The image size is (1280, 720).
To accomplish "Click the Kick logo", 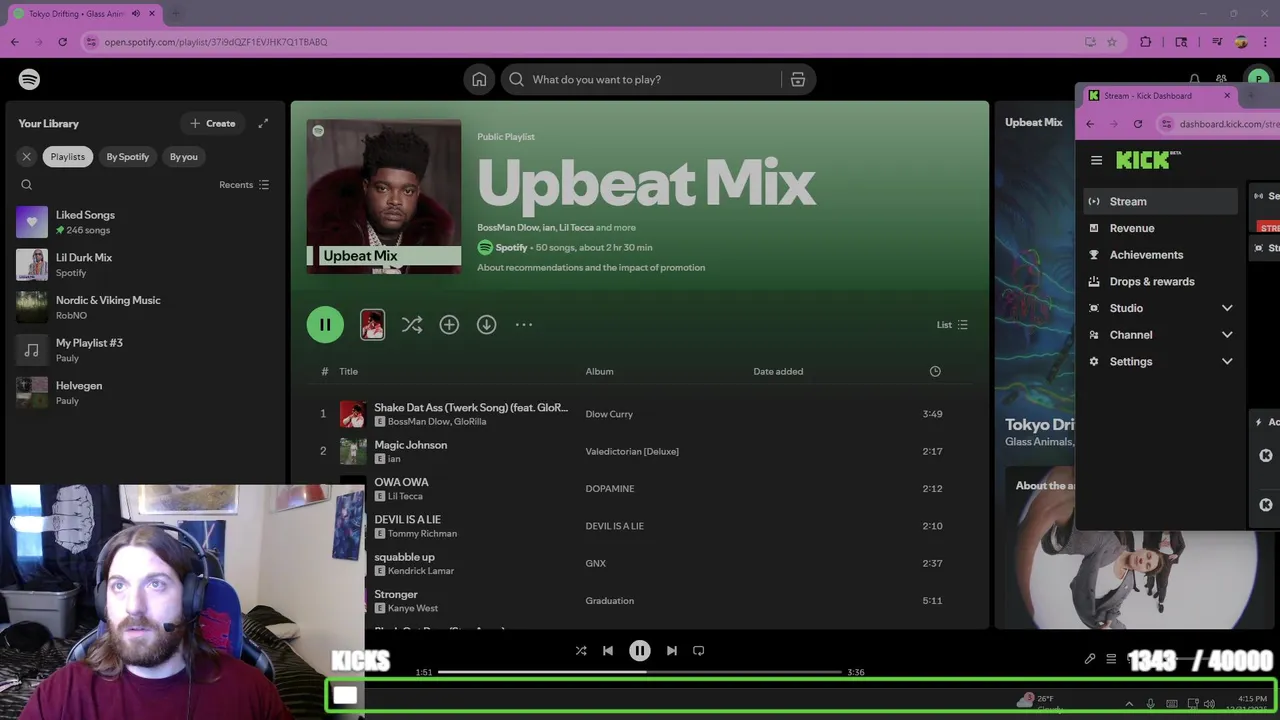I will [1148, 160].
